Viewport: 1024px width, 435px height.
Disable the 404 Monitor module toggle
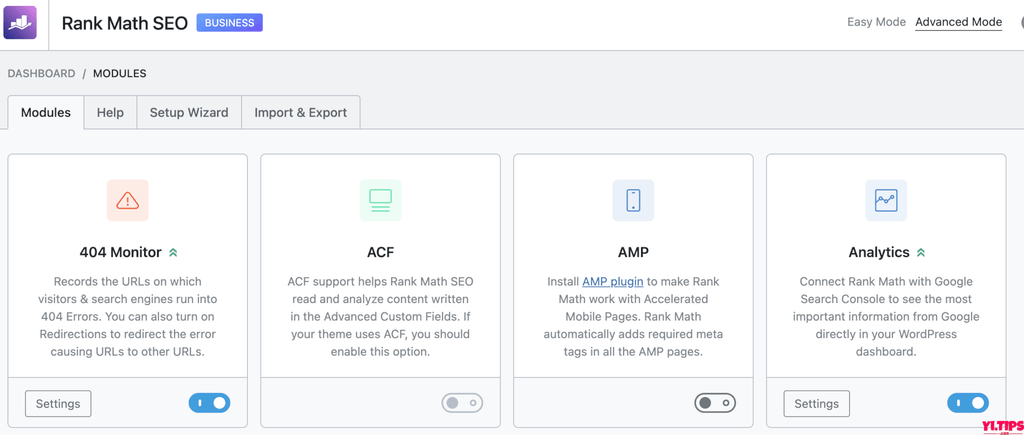(210, 403)
